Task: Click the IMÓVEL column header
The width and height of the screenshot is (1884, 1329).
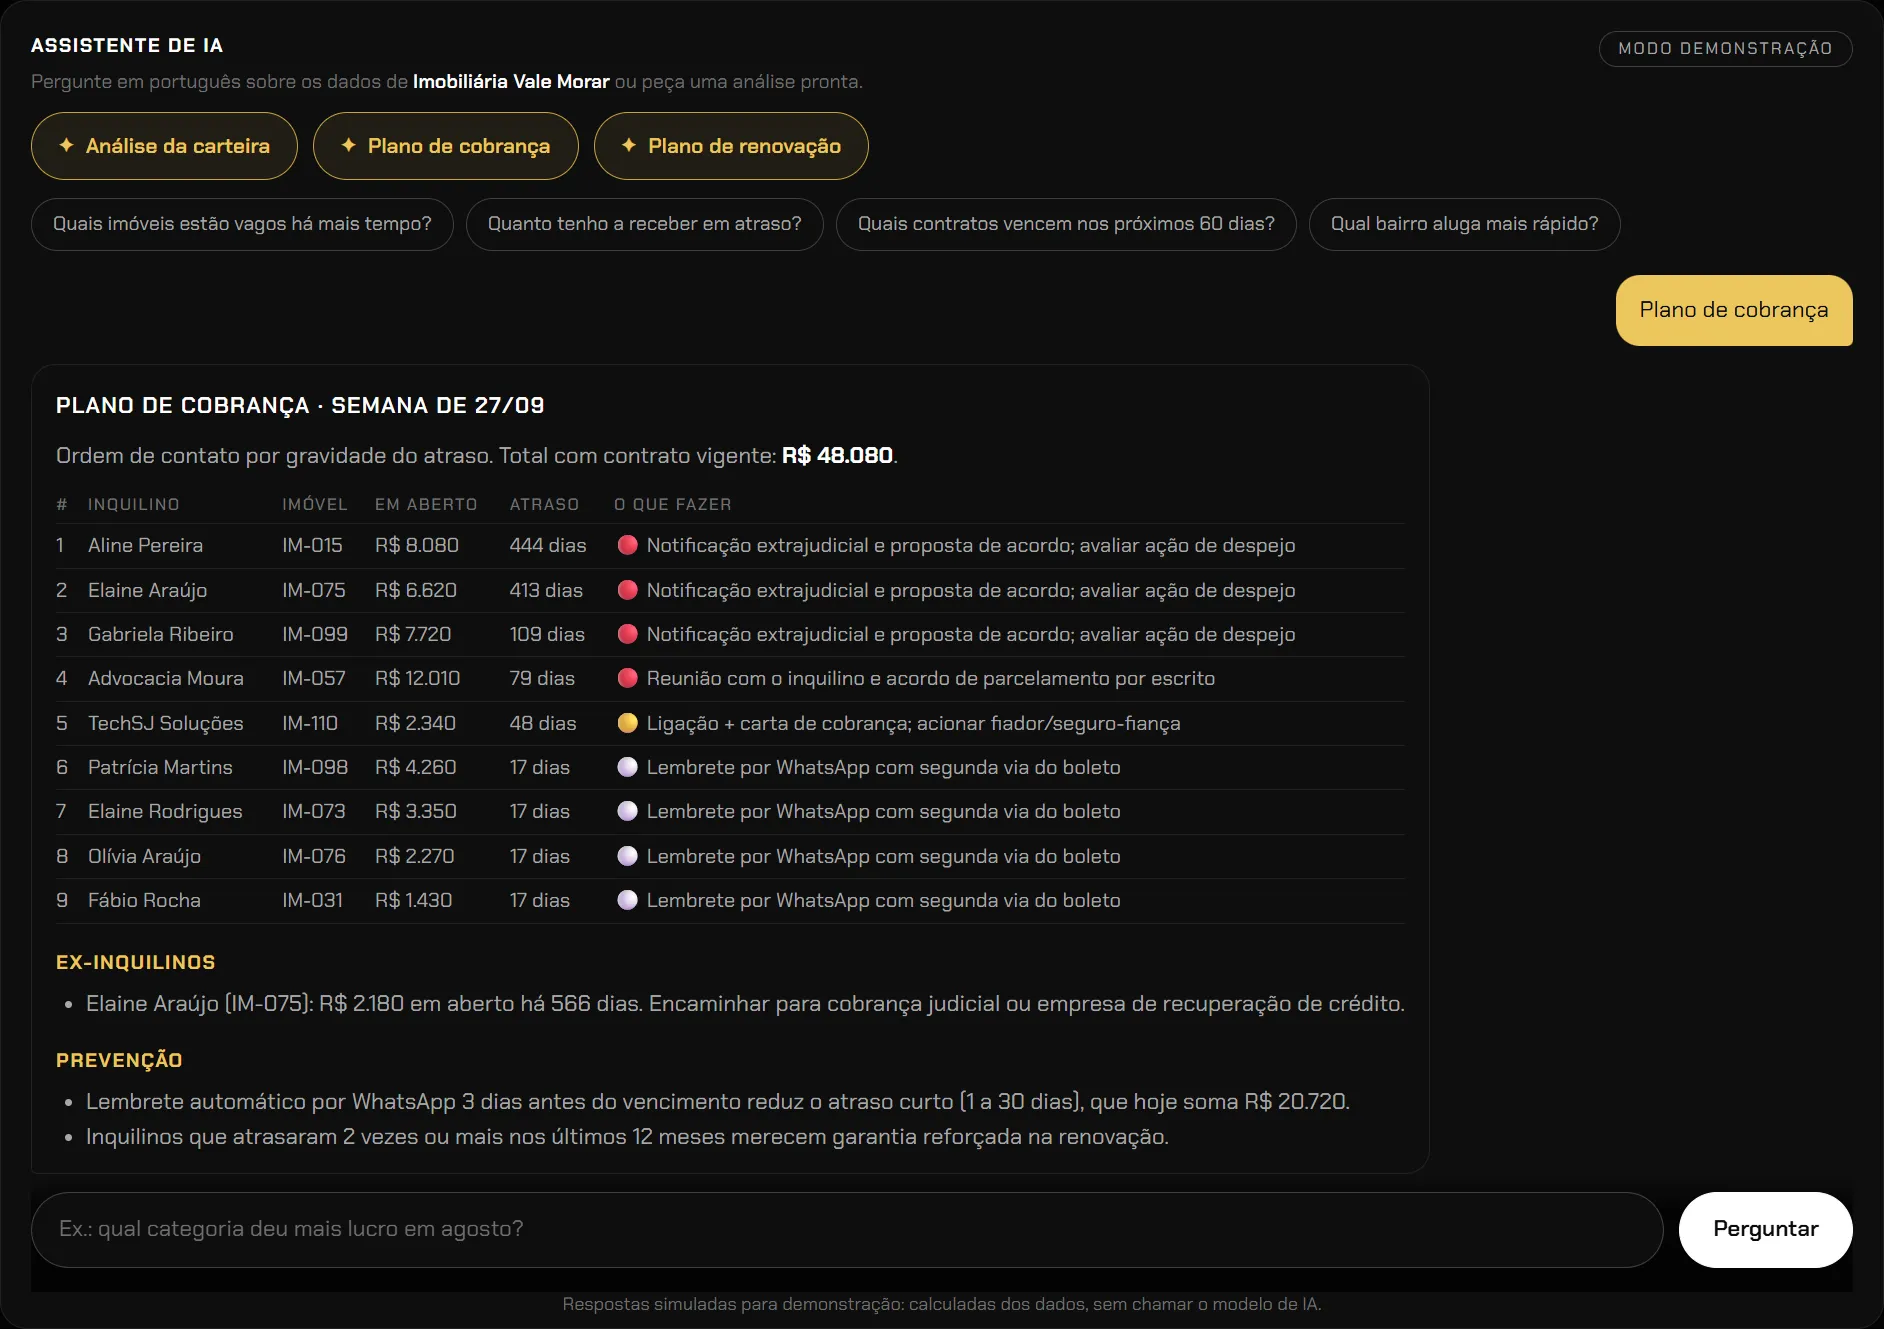Action: point(315,504)
